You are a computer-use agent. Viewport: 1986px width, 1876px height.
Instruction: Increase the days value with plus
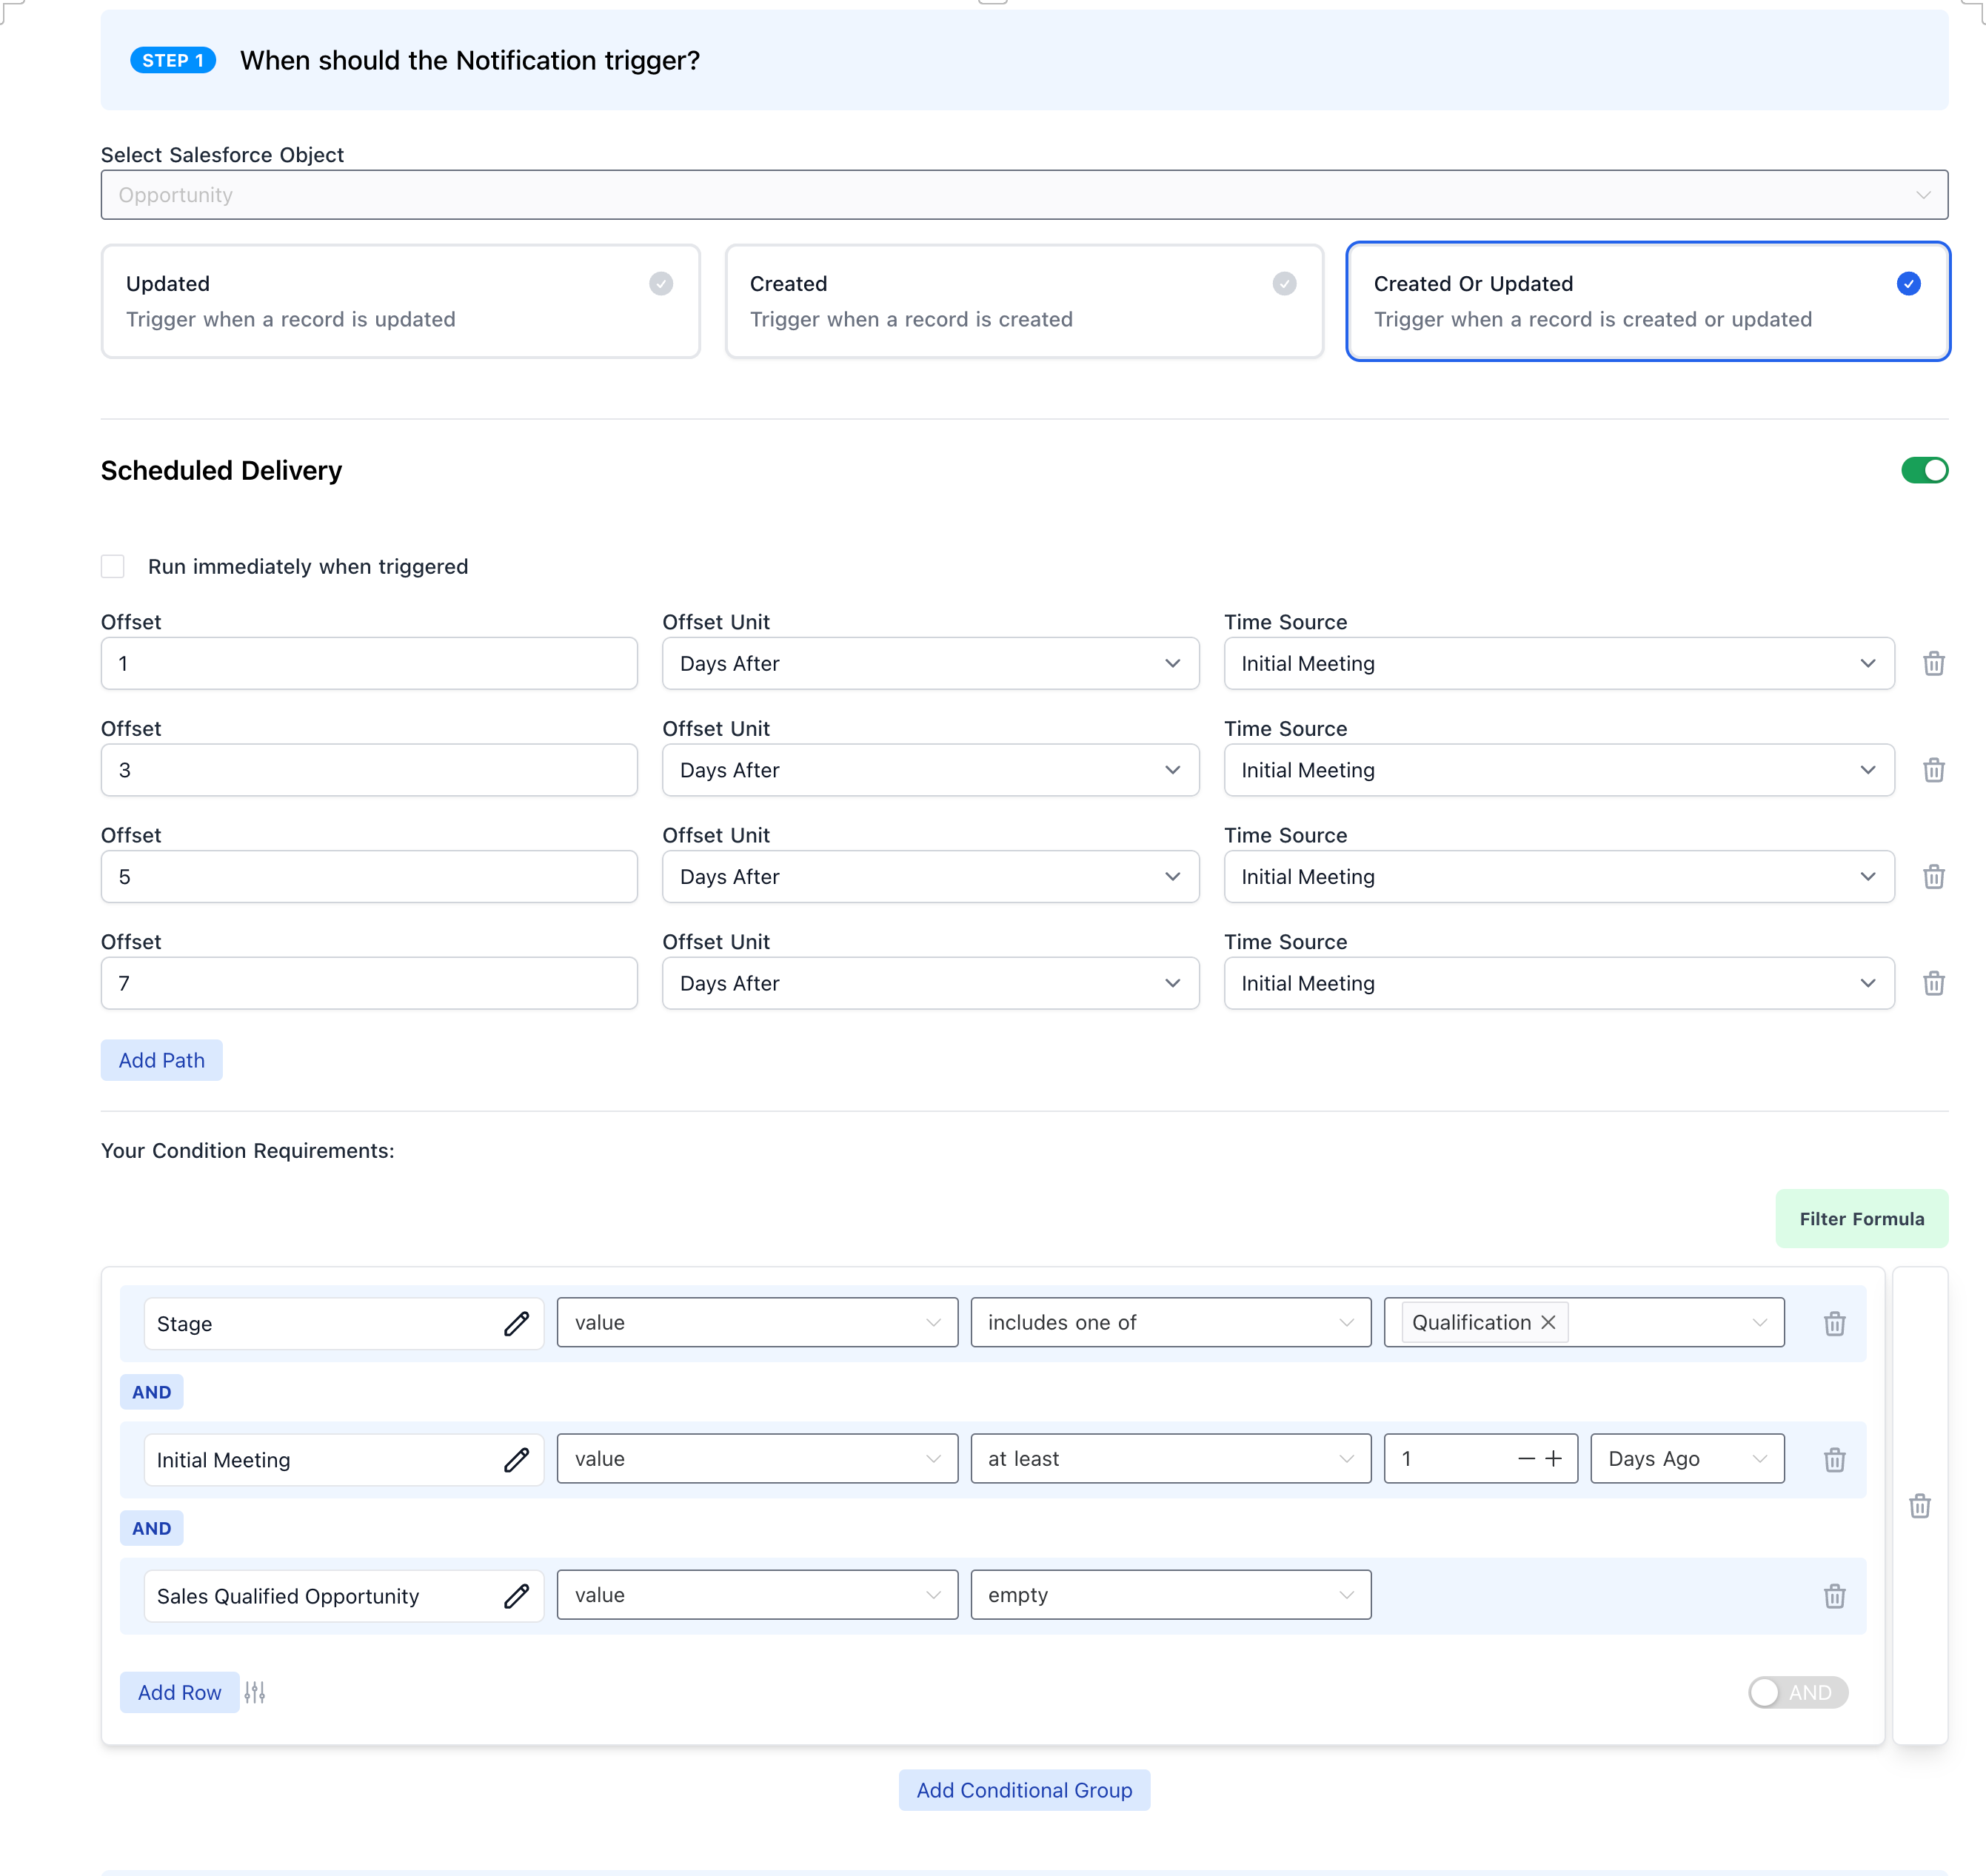(x=1553, y=1459)
